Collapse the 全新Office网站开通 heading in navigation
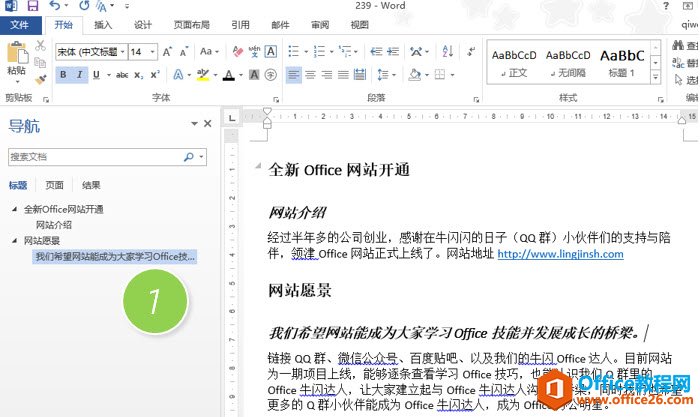Viewport: 700px width, 417px height. [14, 209]
